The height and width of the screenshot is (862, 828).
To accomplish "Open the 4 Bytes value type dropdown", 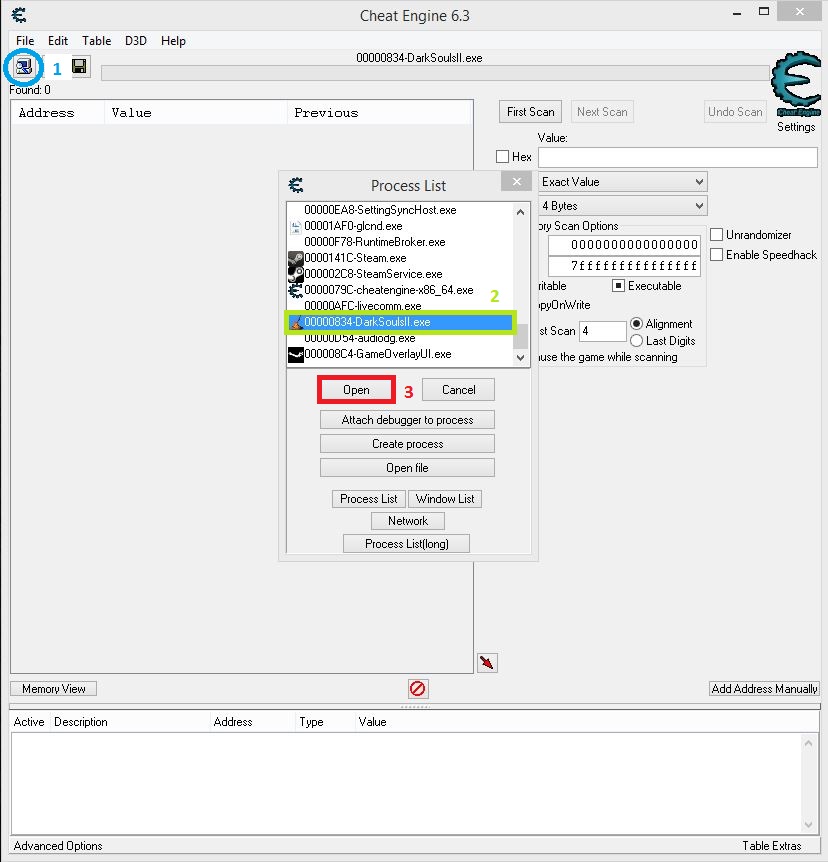I will [x=622, y=206].
